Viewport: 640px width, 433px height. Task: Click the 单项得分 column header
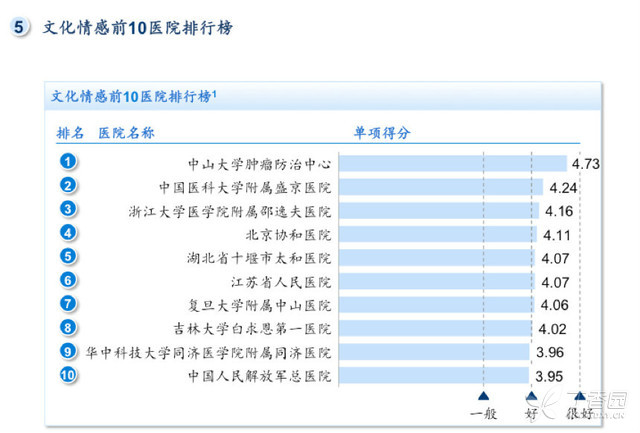click(x=382, y=133)
